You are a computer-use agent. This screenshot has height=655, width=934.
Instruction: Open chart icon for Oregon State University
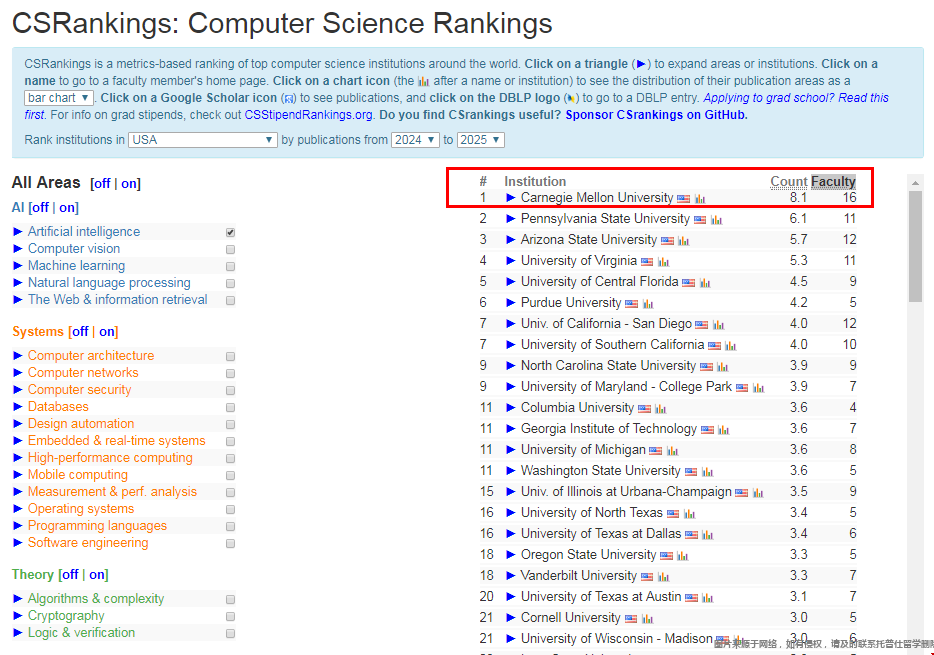click(683, 556)
